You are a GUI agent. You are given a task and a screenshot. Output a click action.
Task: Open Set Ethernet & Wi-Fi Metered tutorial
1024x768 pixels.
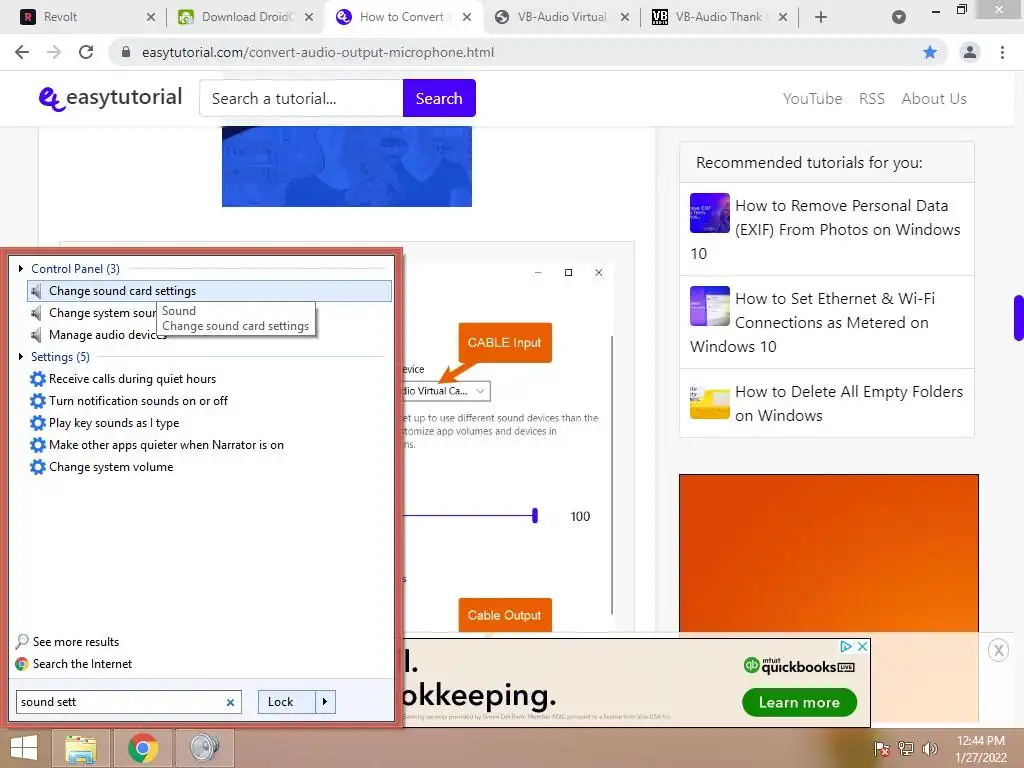[x=827, y=322]
